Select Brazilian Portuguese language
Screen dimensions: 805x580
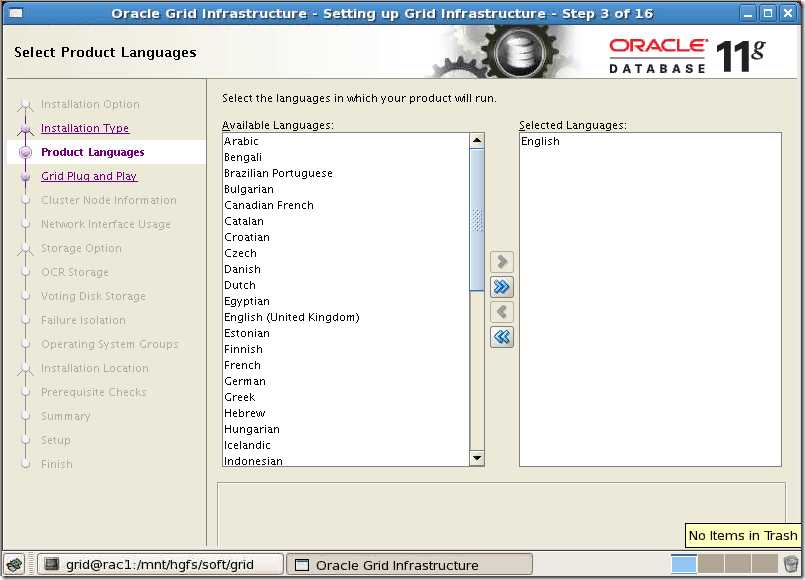click(346, 173)
